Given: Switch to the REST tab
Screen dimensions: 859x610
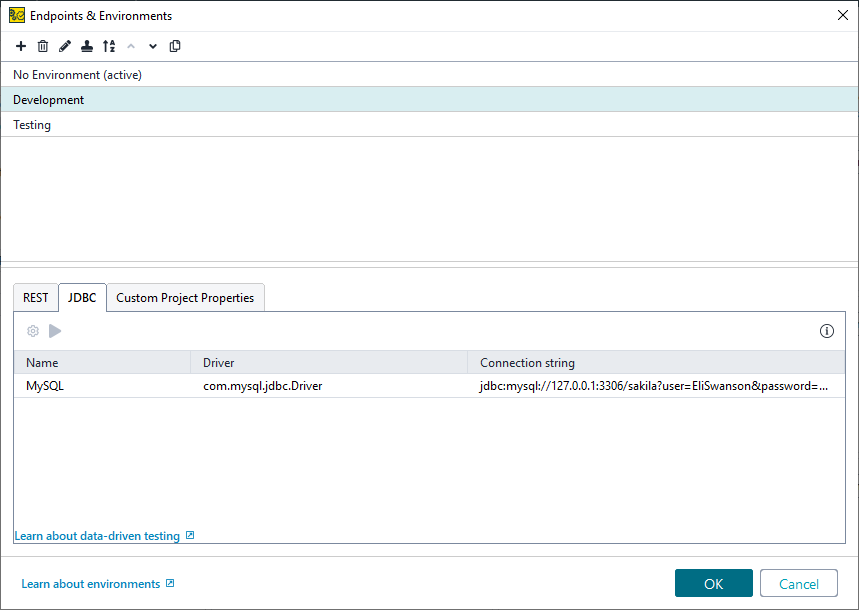Looking at the screenshot, I should point(35,297).
